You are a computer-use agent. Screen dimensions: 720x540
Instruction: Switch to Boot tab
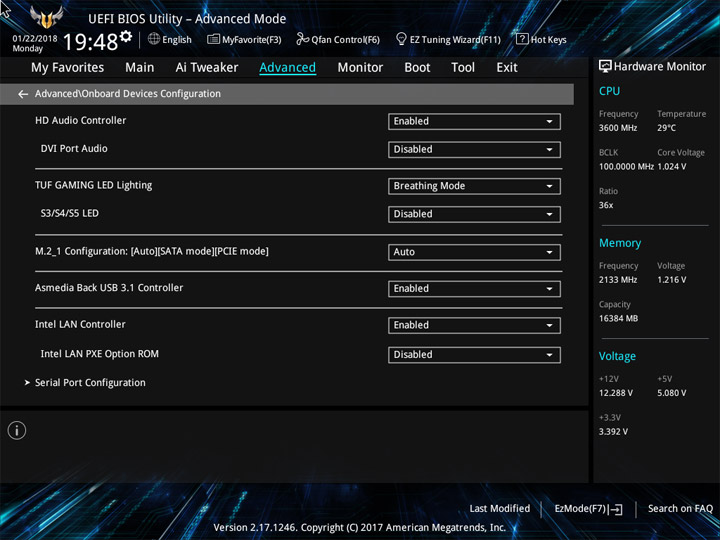417,68
